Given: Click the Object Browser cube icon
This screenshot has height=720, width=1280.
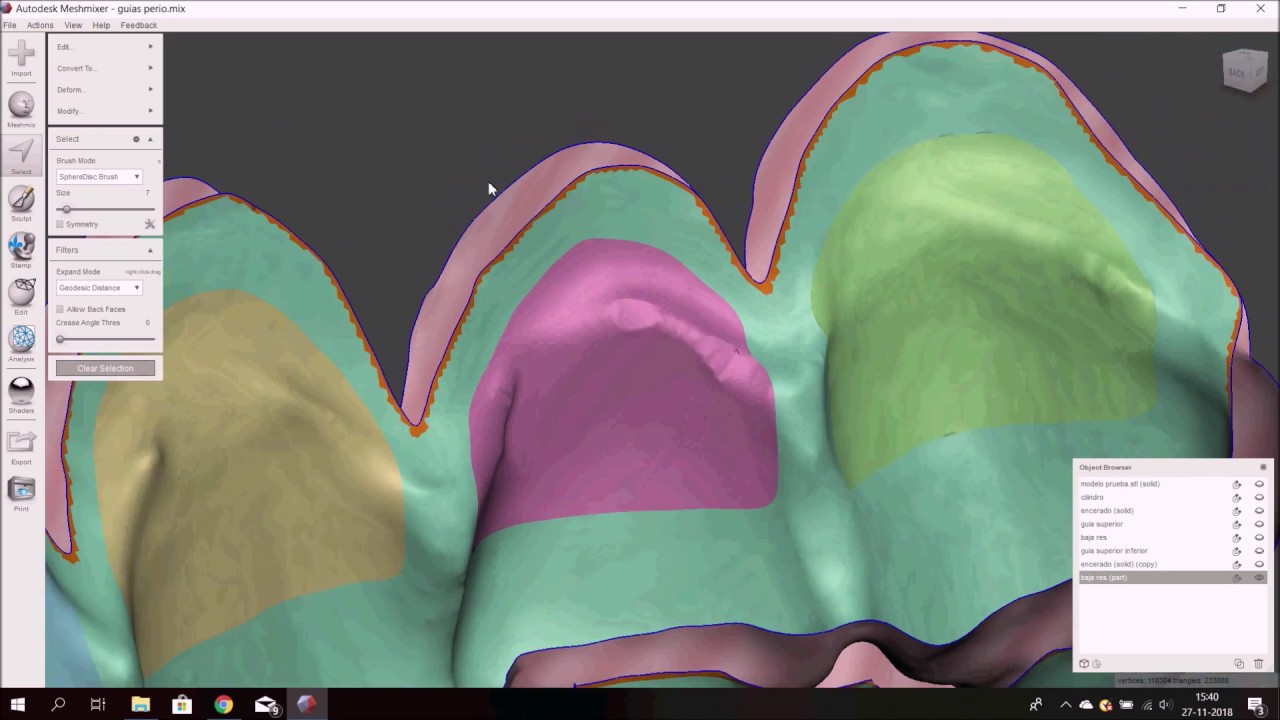Looking at the screenshot, I should pyautogui.click(x=1084, y=663).
